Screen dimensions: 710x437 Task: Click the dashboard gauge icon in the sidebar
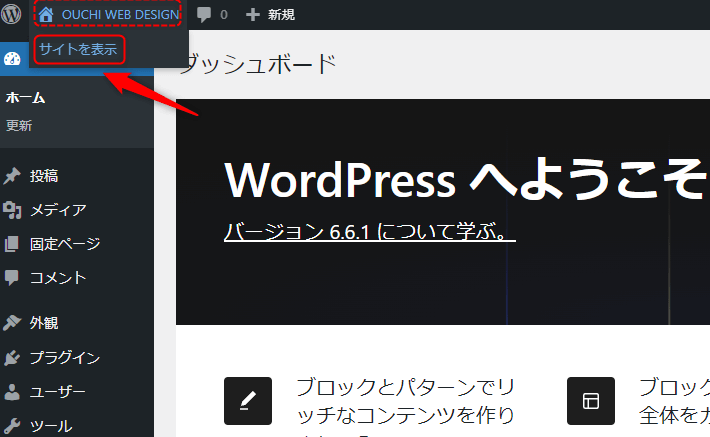(12, 59)
